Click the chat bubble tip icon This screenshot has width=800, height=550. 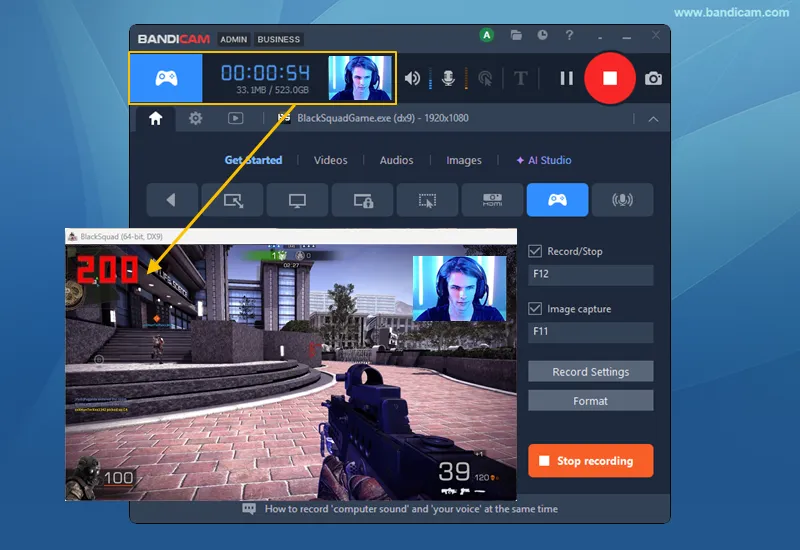pos(249,509)
